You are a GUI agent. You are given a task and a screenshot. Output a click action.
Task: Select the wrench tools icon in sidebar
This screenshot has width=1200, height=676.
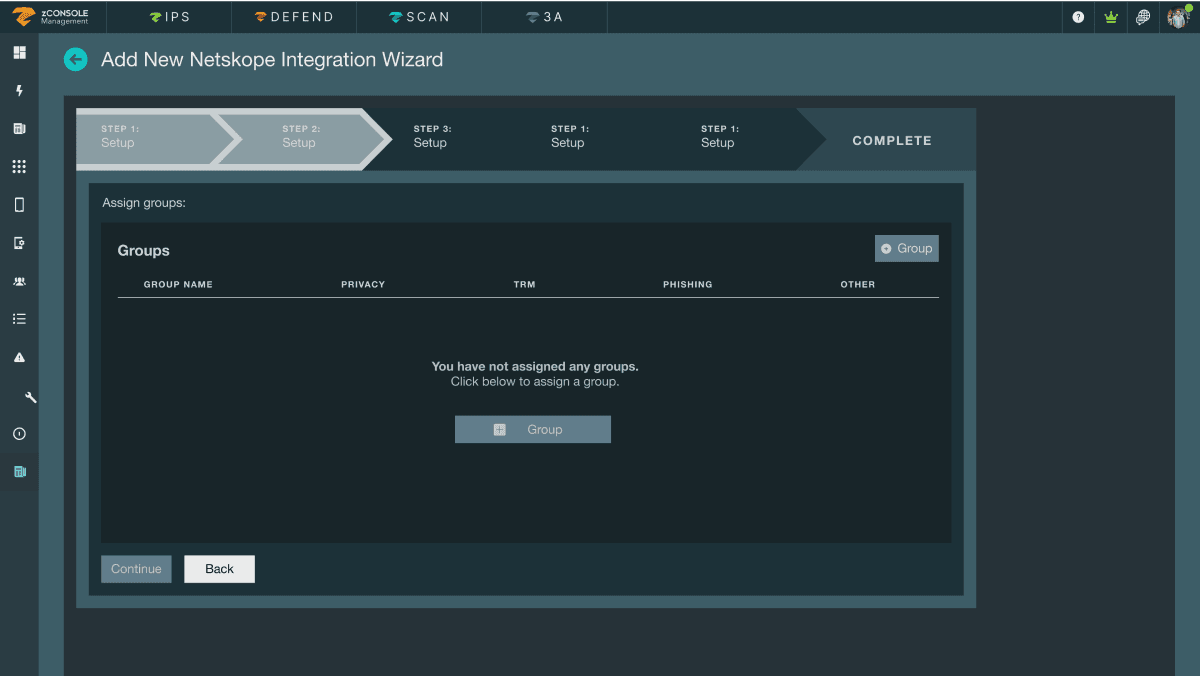click(18, 396)
